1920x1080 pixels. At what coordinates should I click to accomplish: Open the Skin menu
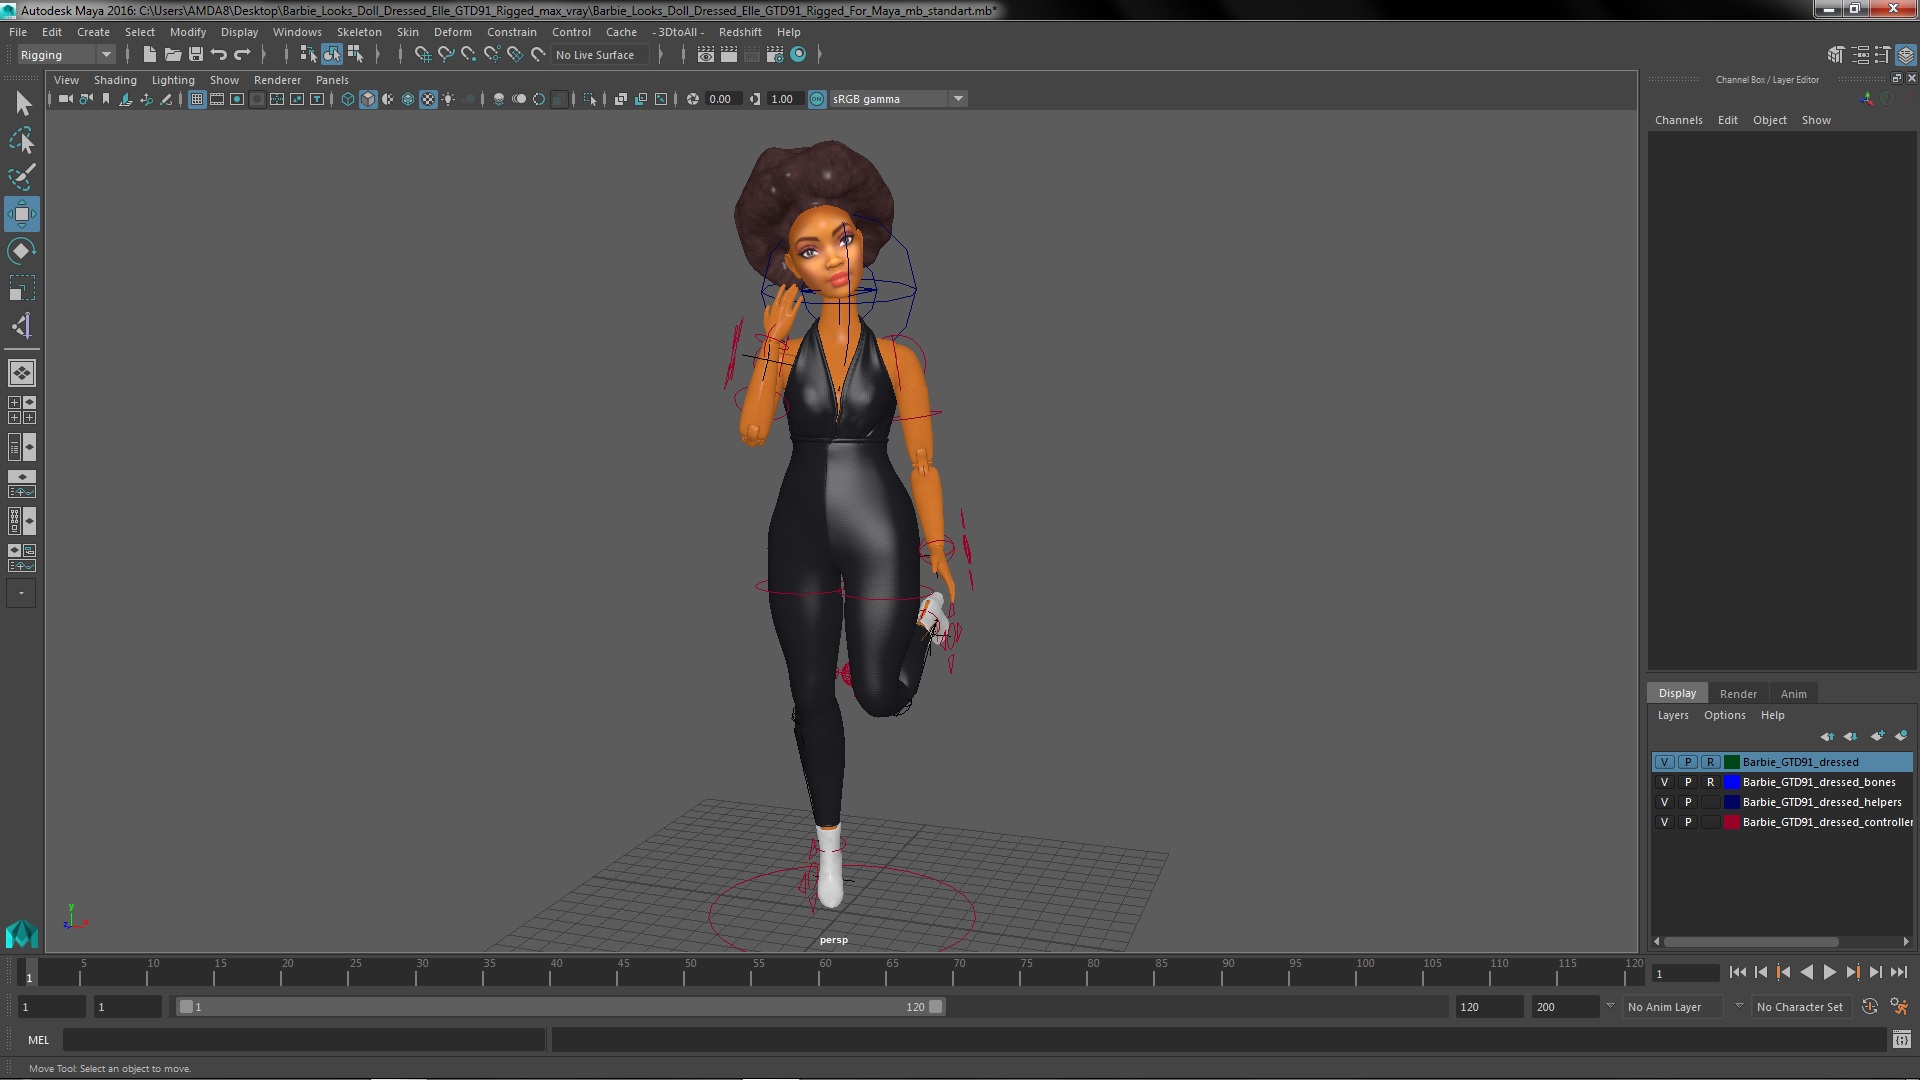408,32
